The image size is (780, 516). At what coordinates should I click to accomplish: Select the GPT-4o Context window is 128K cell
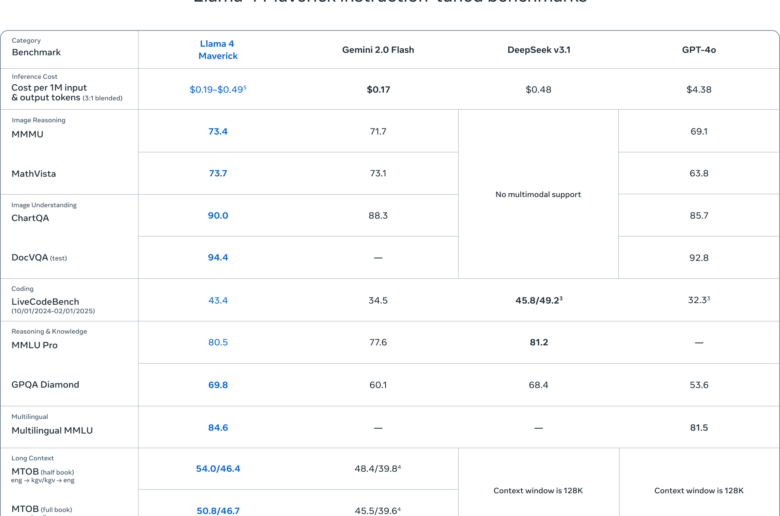[x=698, y=491]
